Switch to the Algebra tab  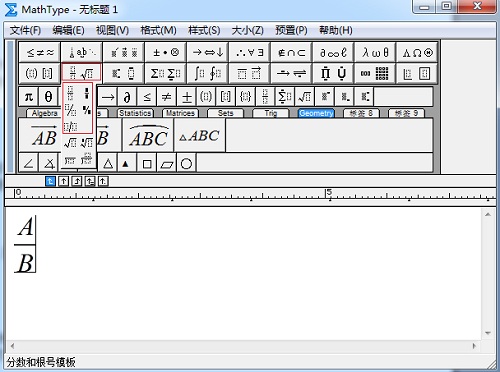click(x=44, y=113)
